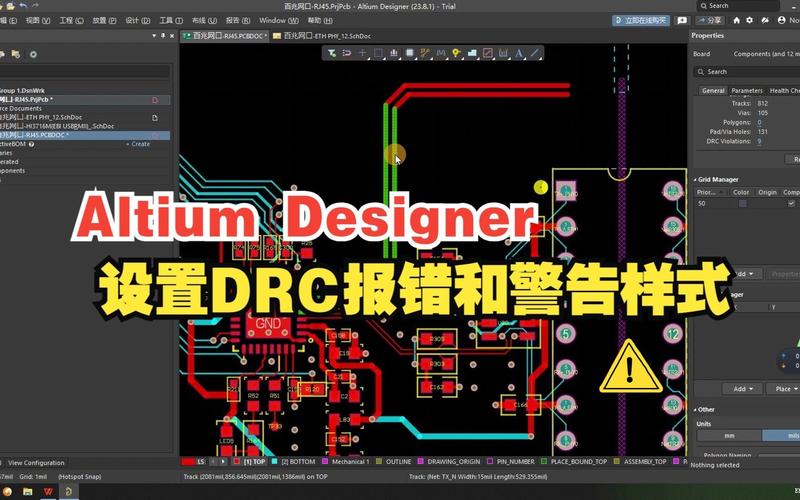Activate the Place text string tool

[519, 53]
